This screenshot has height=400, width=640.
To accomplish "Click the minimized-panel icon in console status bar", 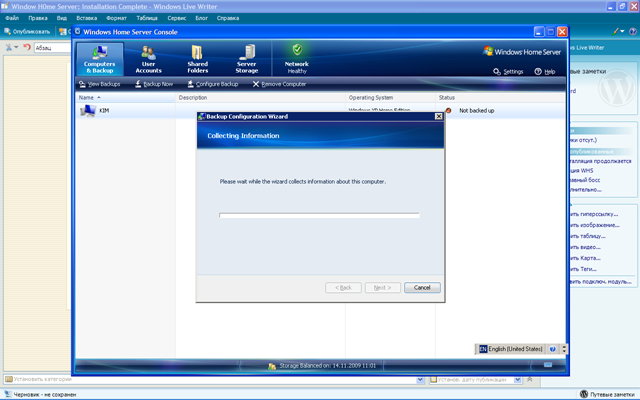I will point(548,365).
